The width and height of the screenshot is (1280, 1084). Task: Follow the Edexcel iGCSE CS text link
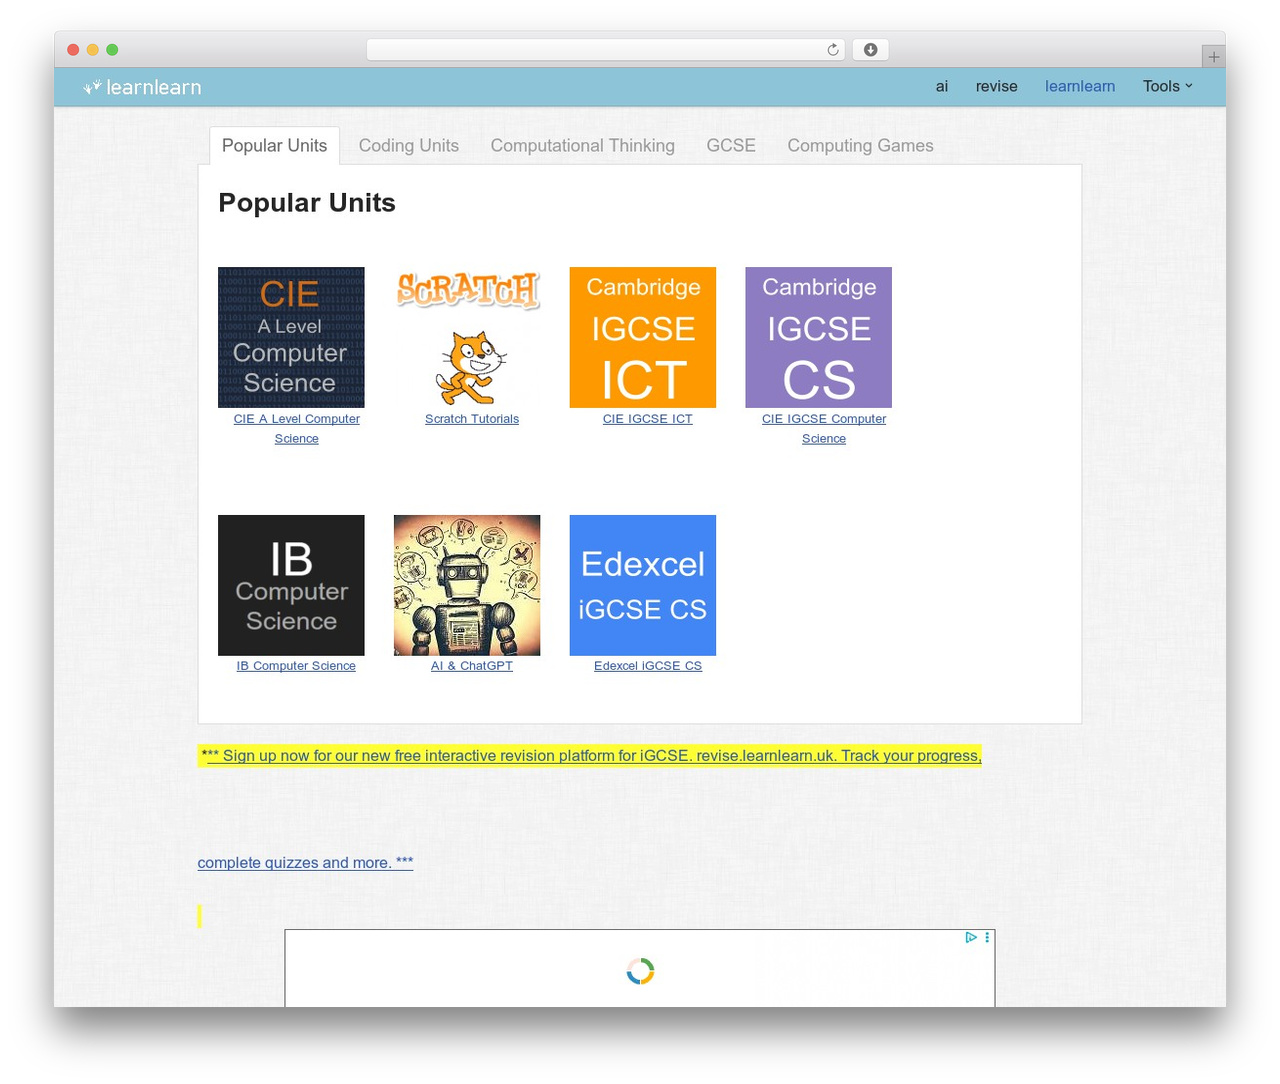648,666
